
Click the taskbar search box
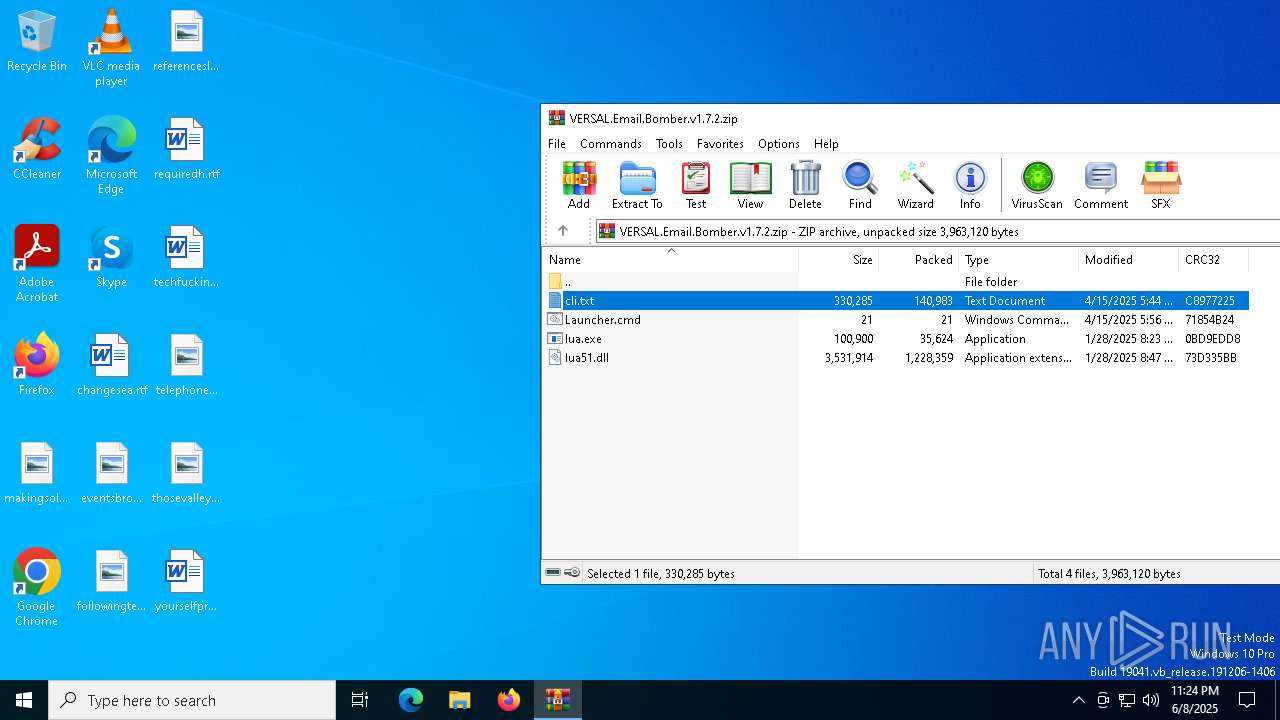[192, 700]
